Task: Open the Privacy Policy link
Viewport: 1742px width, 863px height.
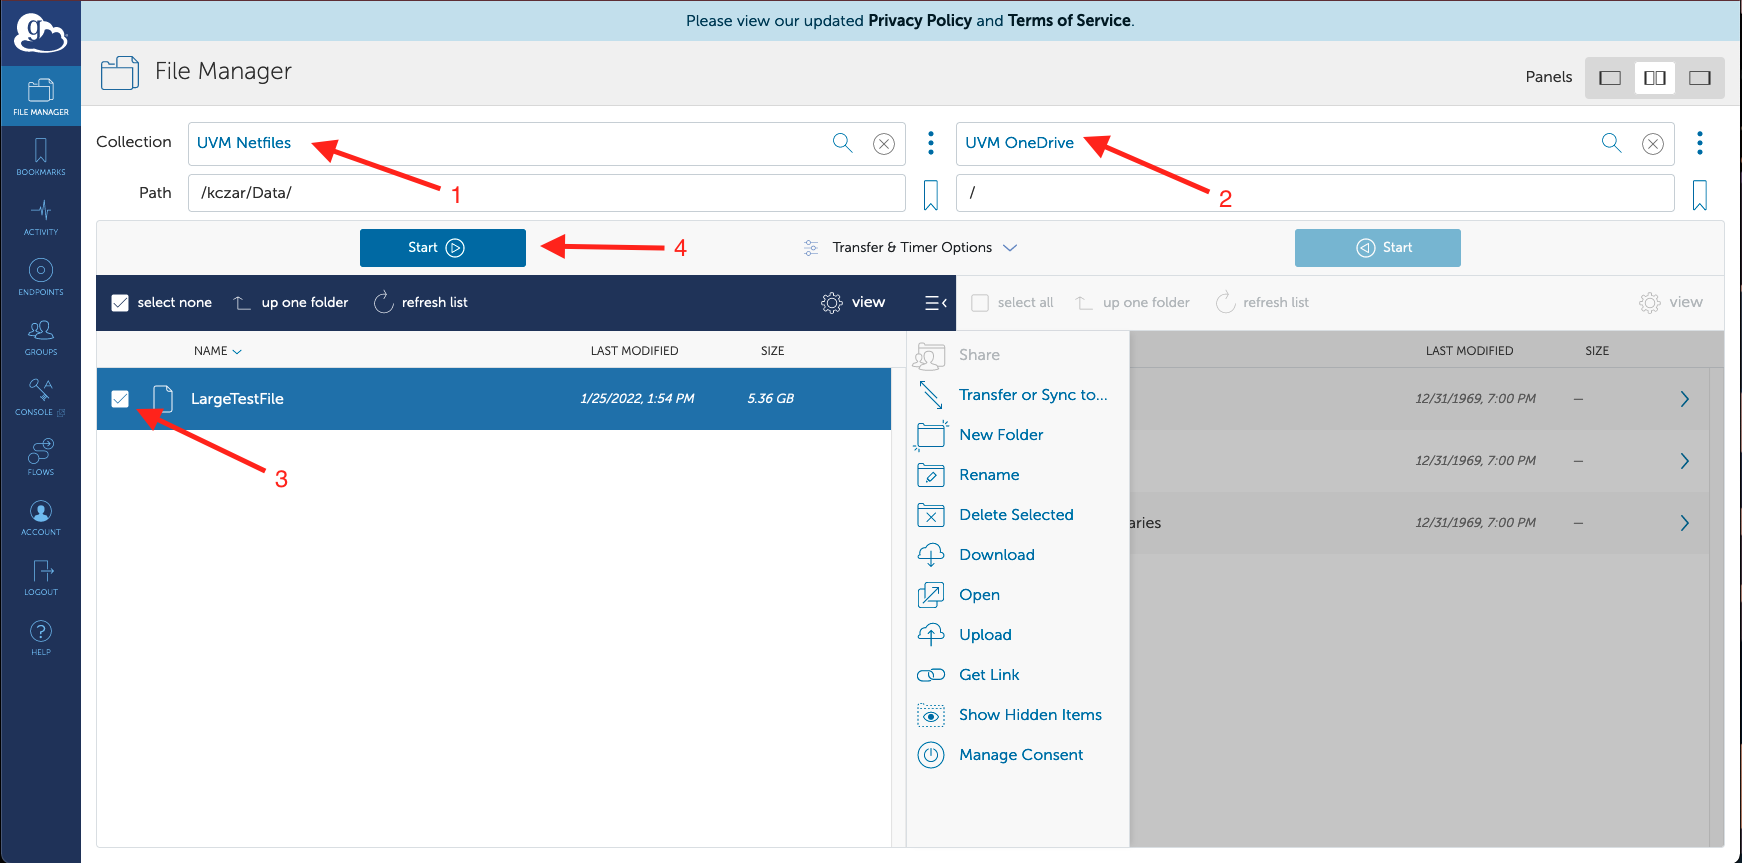Action: (x=920, y=20)
